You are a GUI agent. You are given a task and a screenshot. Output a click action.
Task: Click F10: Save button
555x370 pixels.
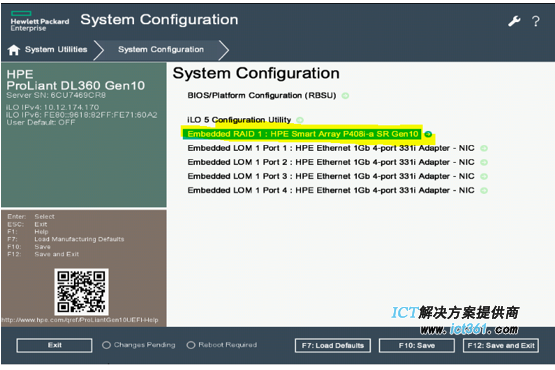coord(417,346)
